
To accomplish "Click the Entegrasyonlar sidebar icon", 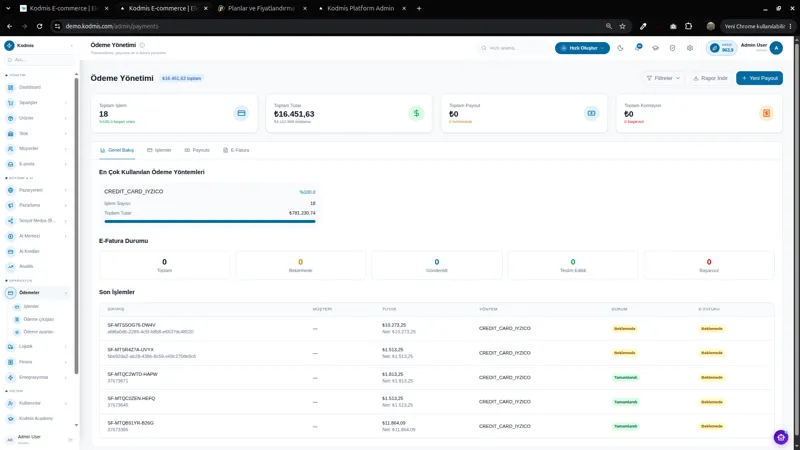I will [x=11, y=377].
